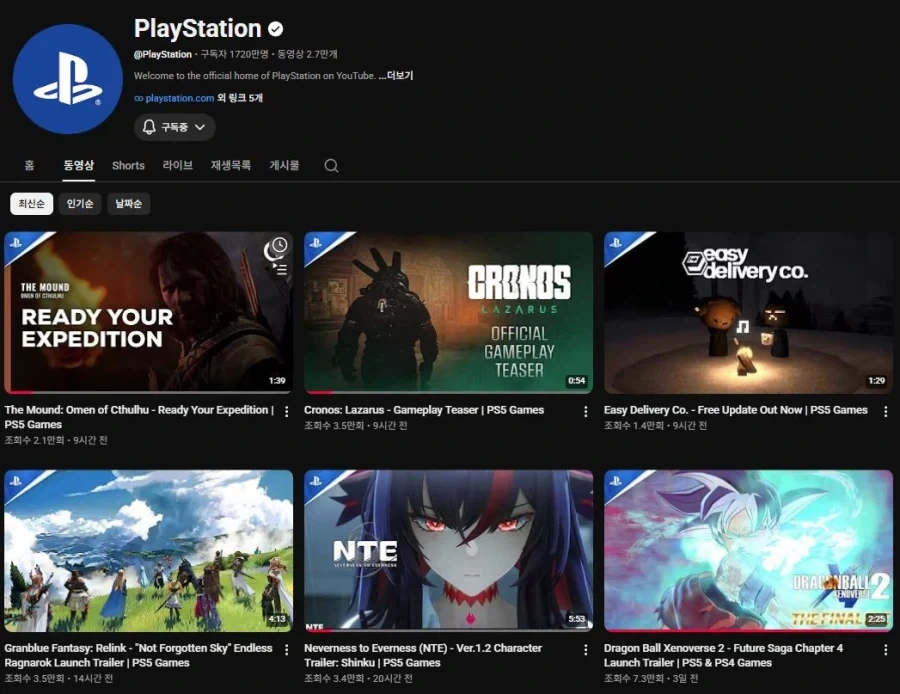Click the PlayStation channel avatar logo
Viewport: 900px width, 694px height.
coord(68,79)
